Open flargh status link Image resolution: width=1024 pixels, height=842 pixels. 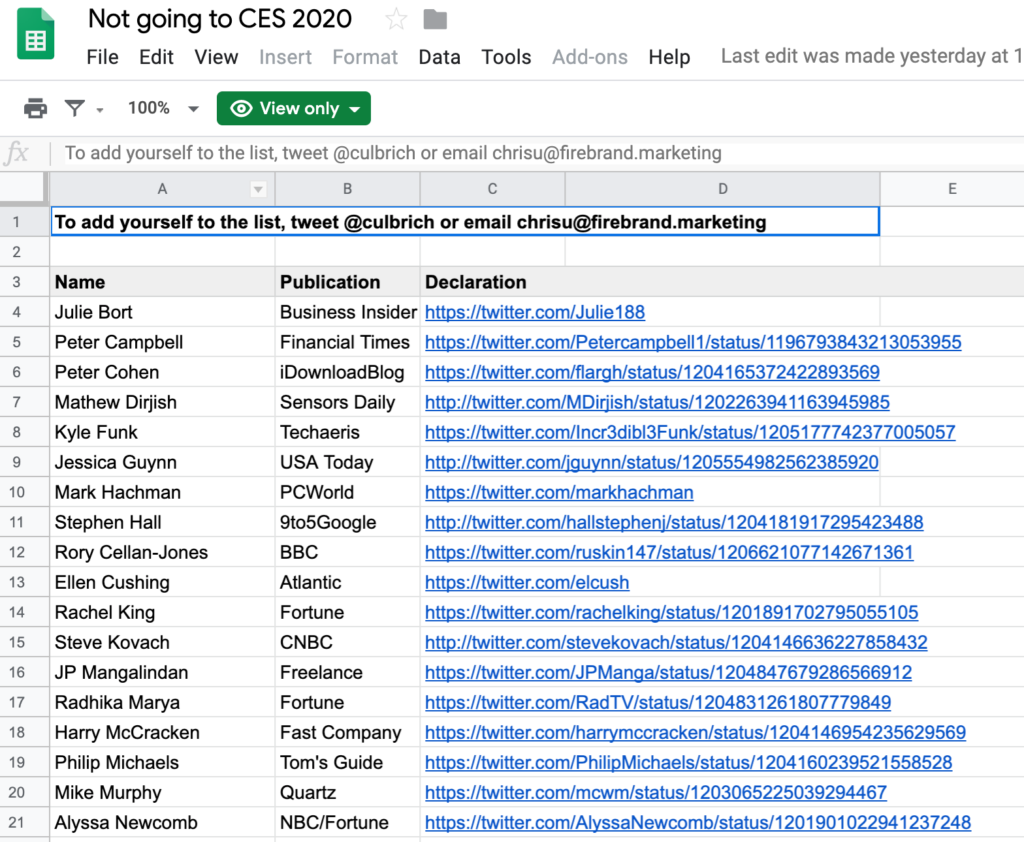[x=652, y=372]
